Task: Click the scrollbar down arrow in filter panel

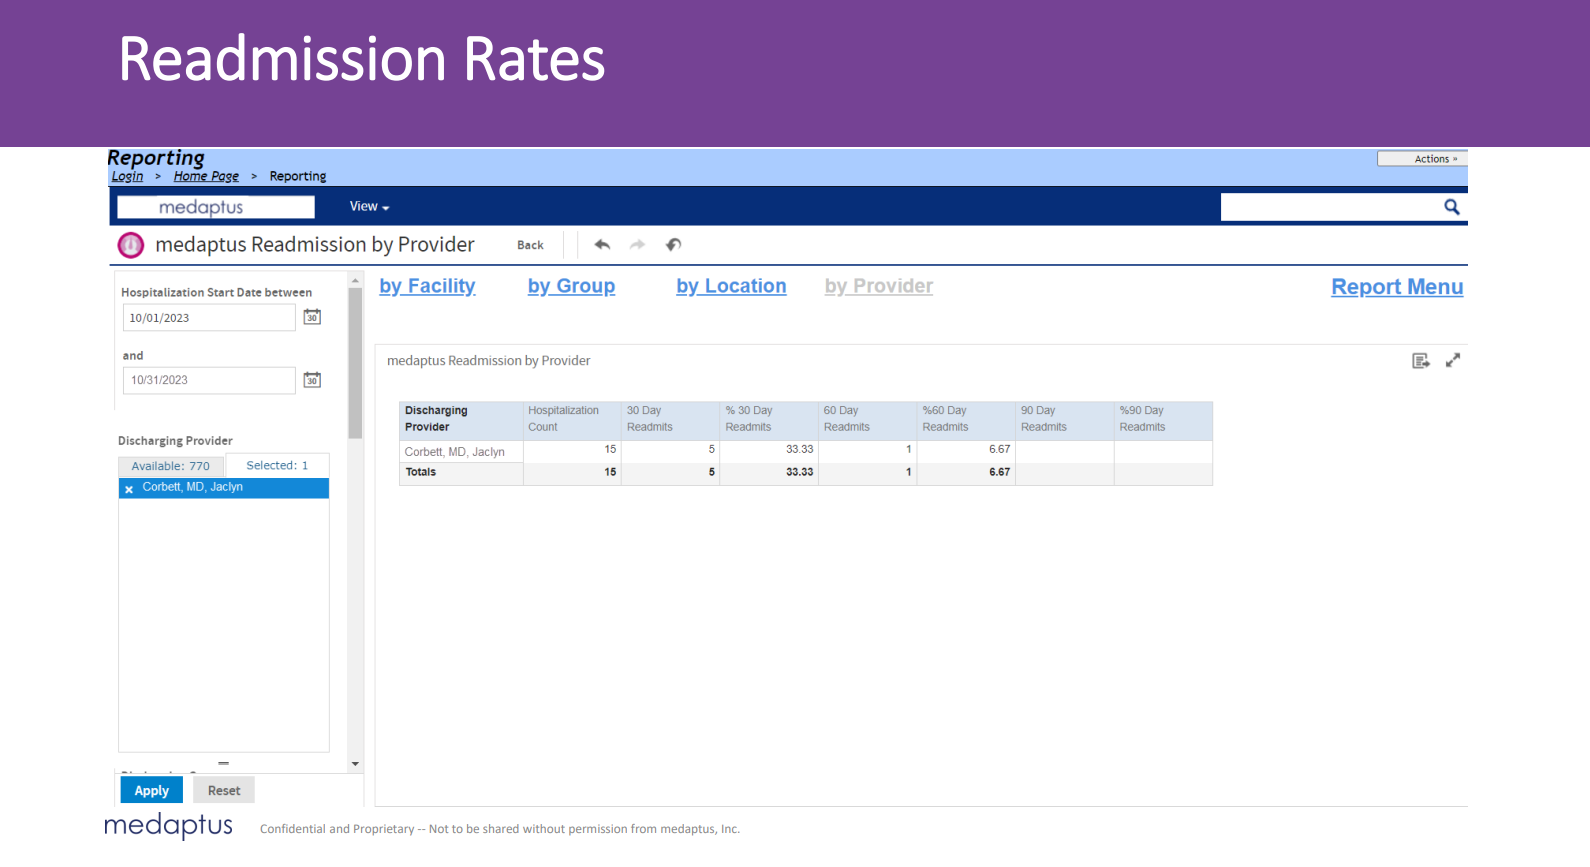Action: coord(355,764)
